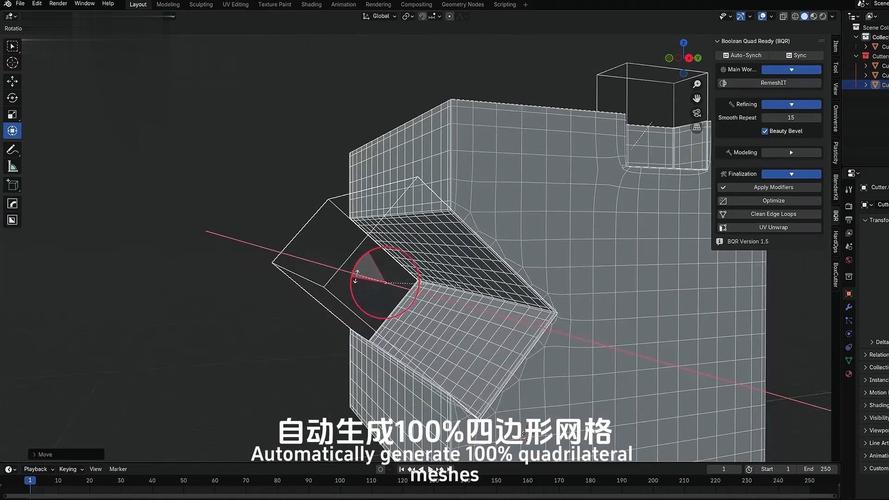Viewport: 889px width, 500px height.
Task: Open the Keying dropdown in timeline
Action: coord(71,469)
